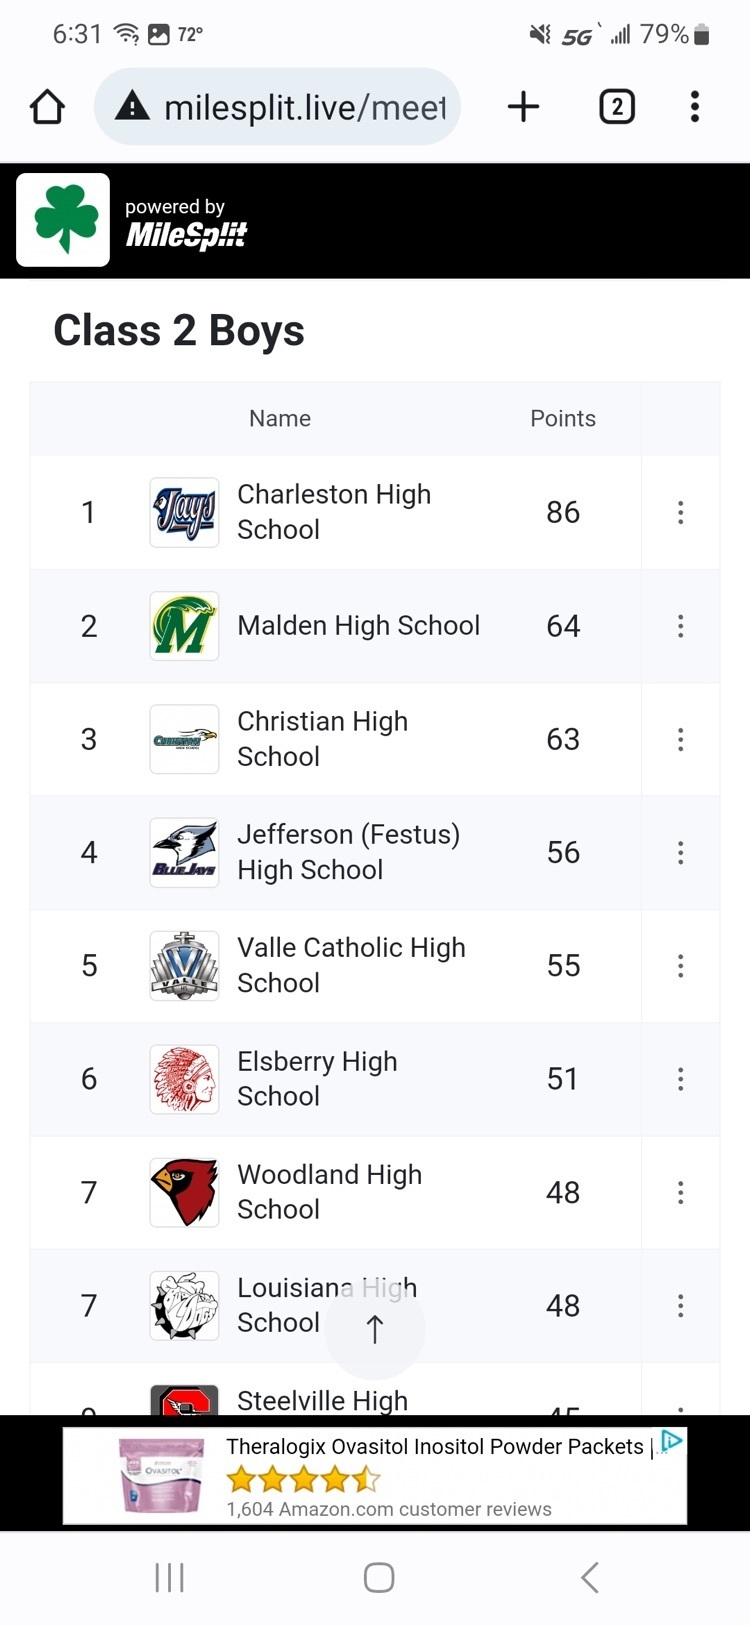Tap the AdChoices icon on the ad
Viewport: 750px width, 1625px height.
[x=672, y=1441]
